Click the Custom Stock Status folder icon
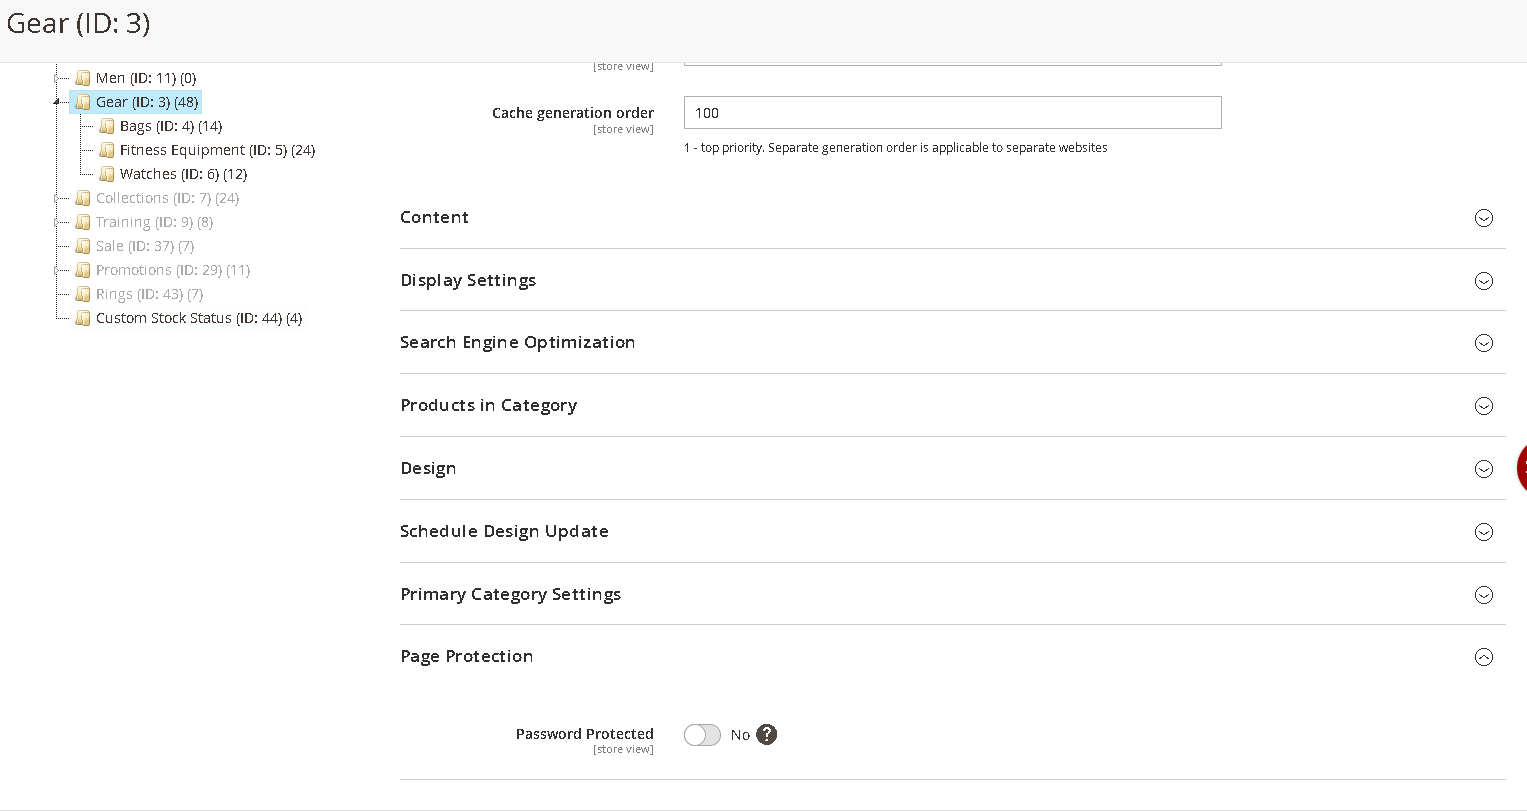The image size is (1527, 811). 83,318
